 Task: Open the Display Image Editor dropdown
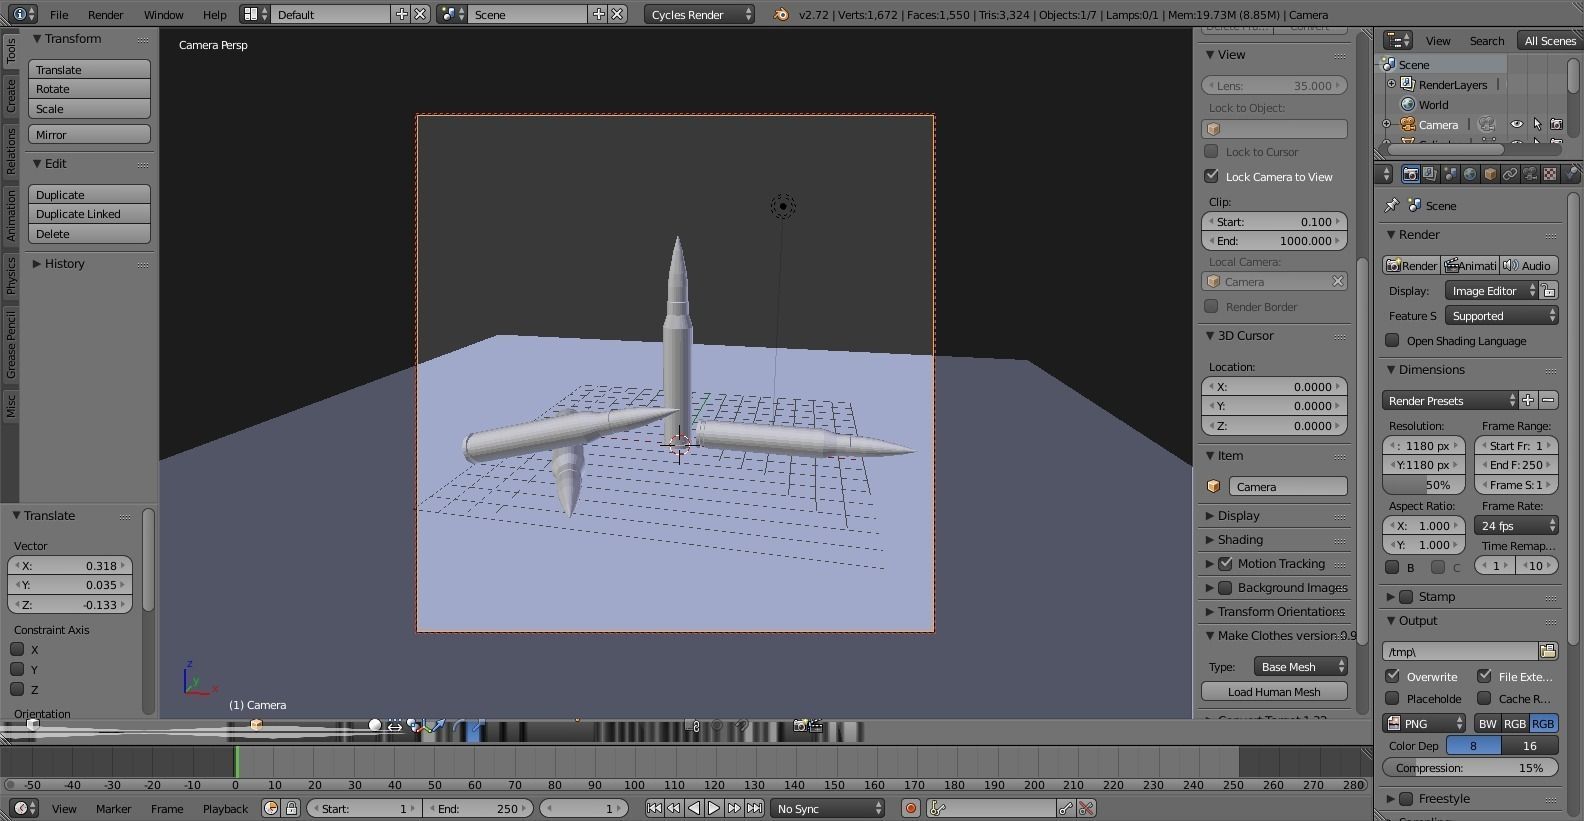(1491, 290)
